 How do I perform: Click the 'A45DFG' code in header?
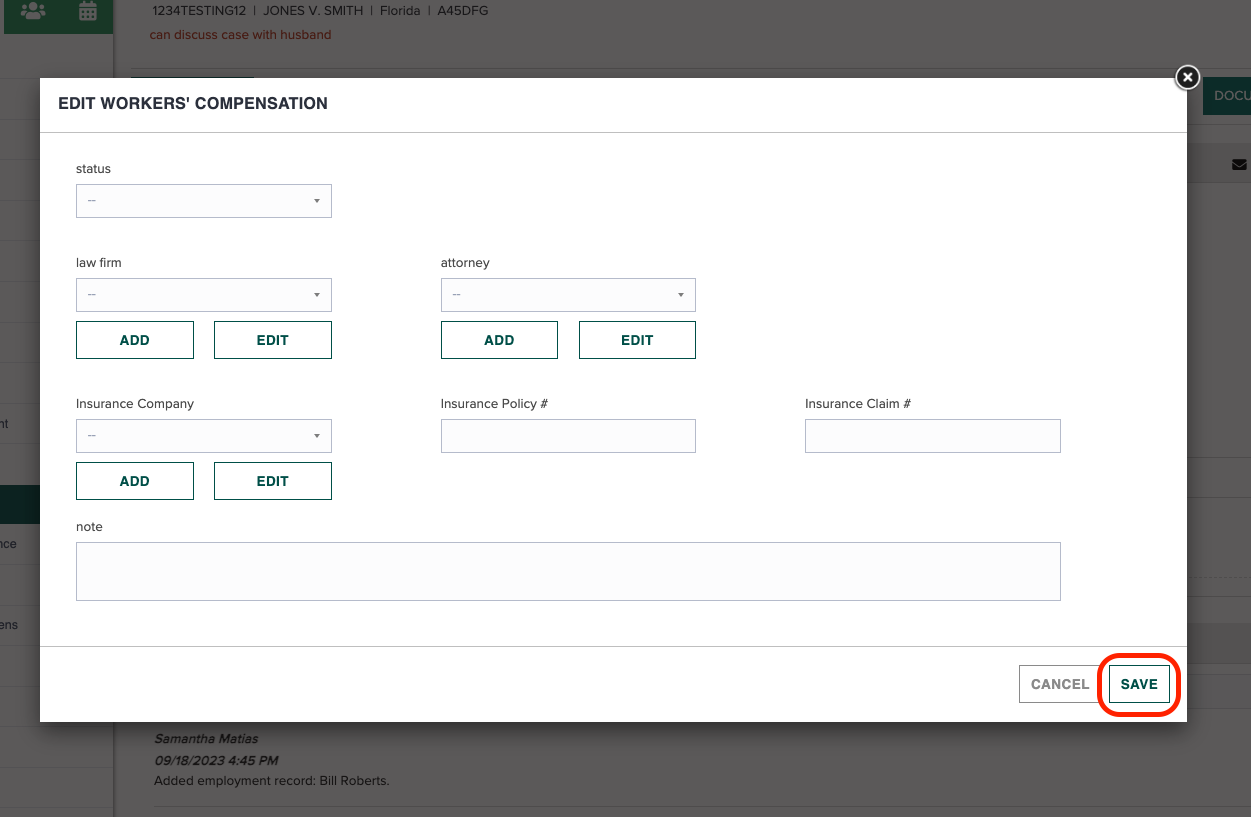pyautogui.click(x=464, y=11)
